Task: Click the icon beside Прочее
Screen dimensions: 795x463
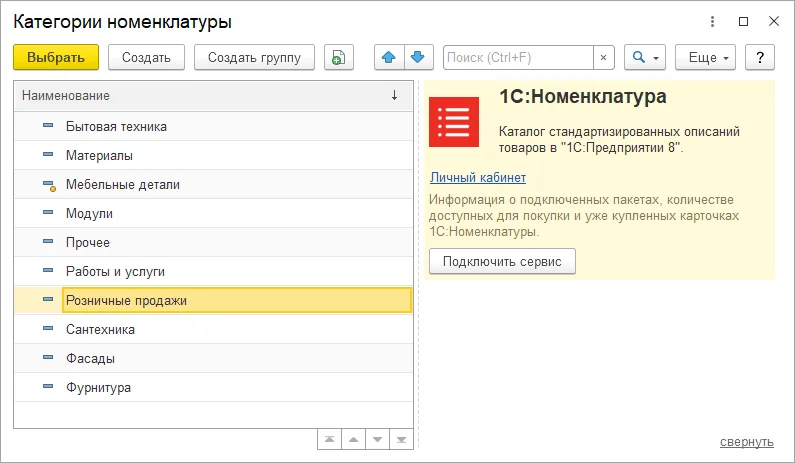Action: [48, 241]
